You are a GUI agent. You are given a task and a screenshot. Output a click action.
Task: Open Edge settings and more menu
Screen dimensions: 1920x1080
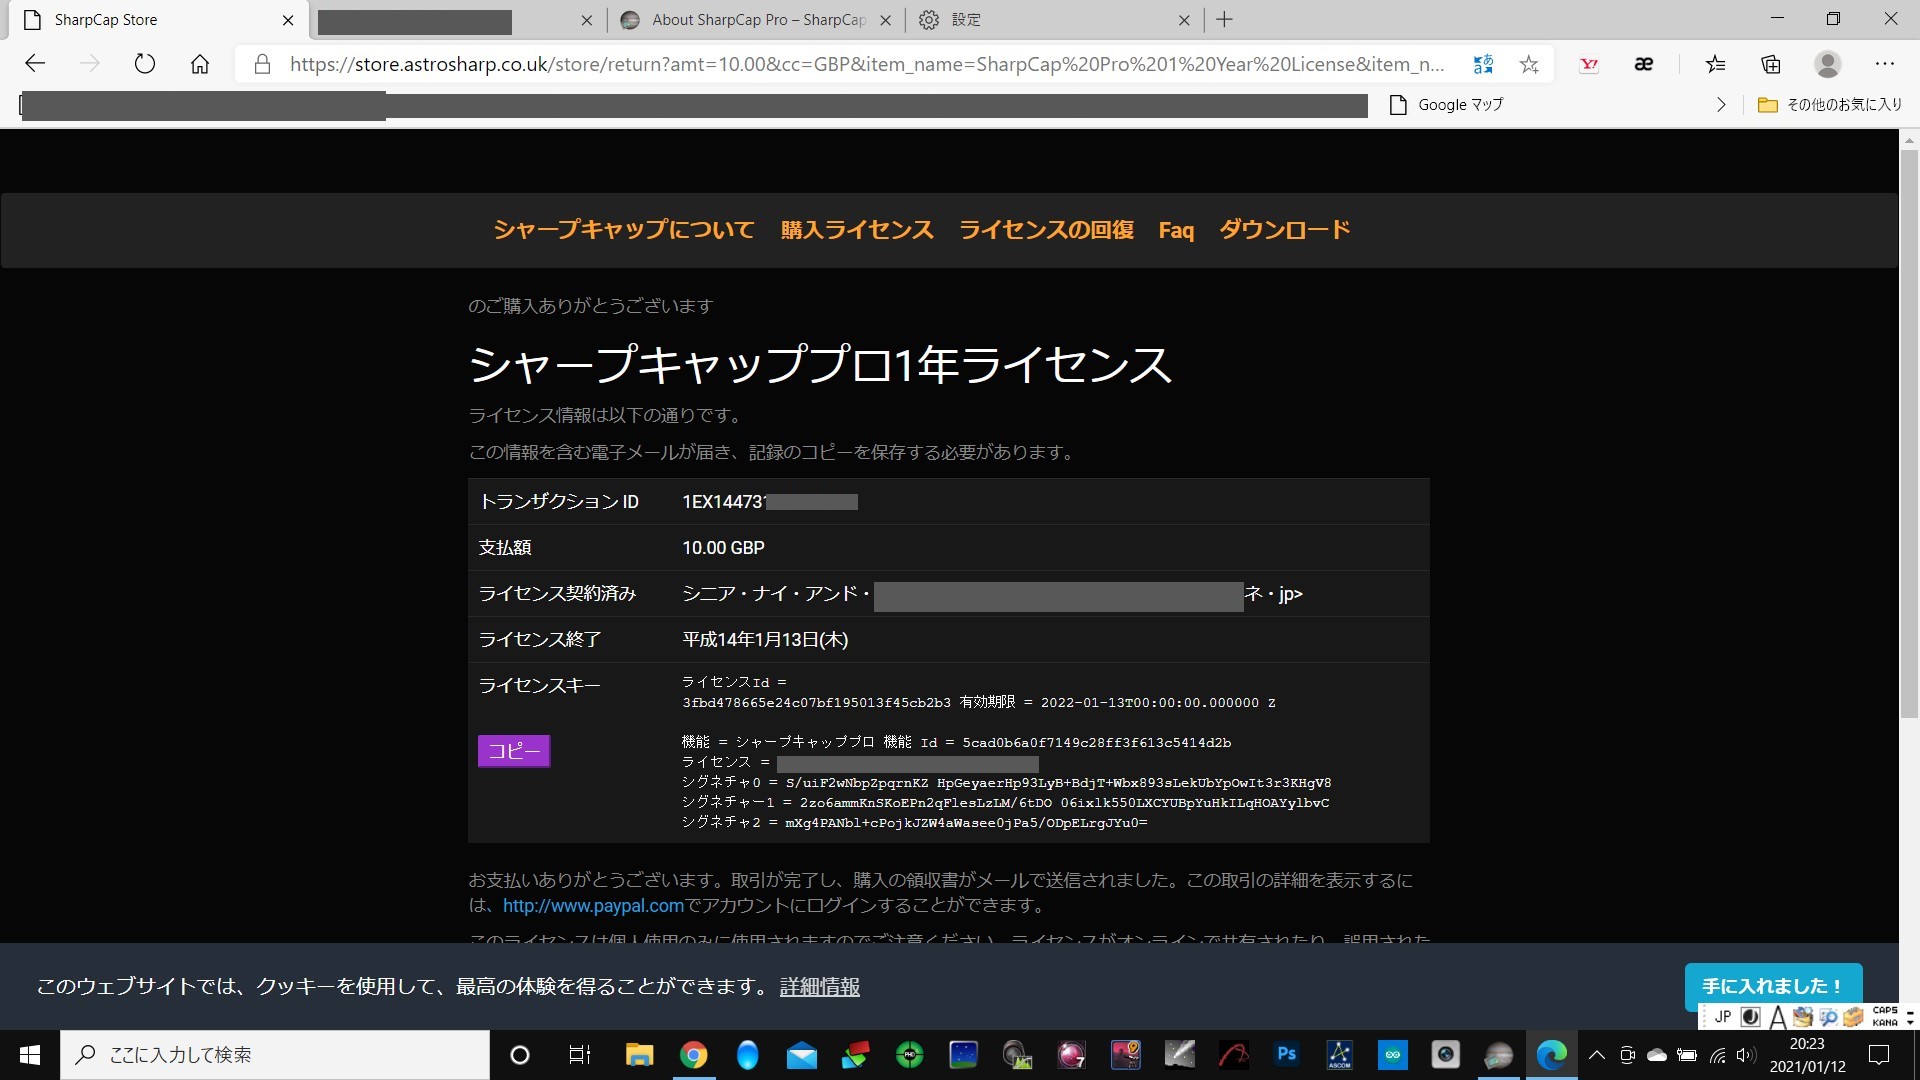tap(1885, 64)
